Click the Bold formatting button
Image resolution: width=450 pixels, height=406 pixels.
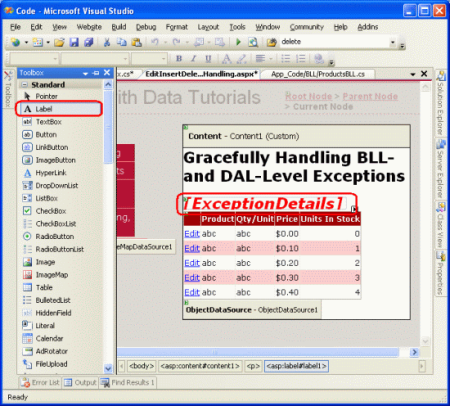(x=179, y=59)
